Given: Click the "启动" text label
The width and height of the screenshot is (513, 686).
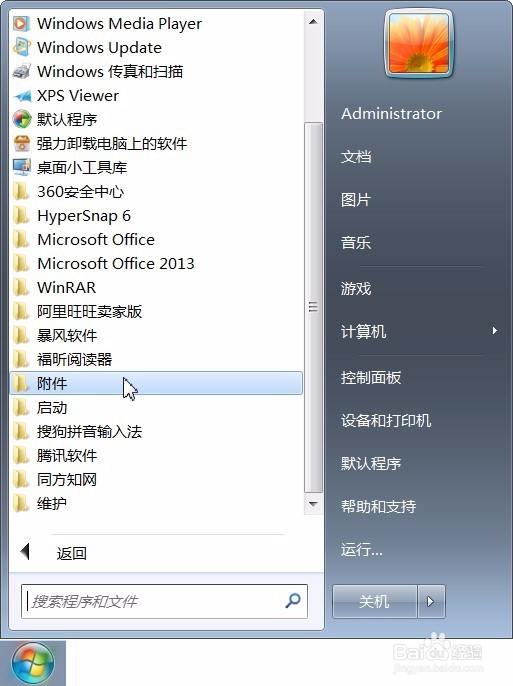Looking at the screenshot, I should pyautogui.click(x=52, y=408).
